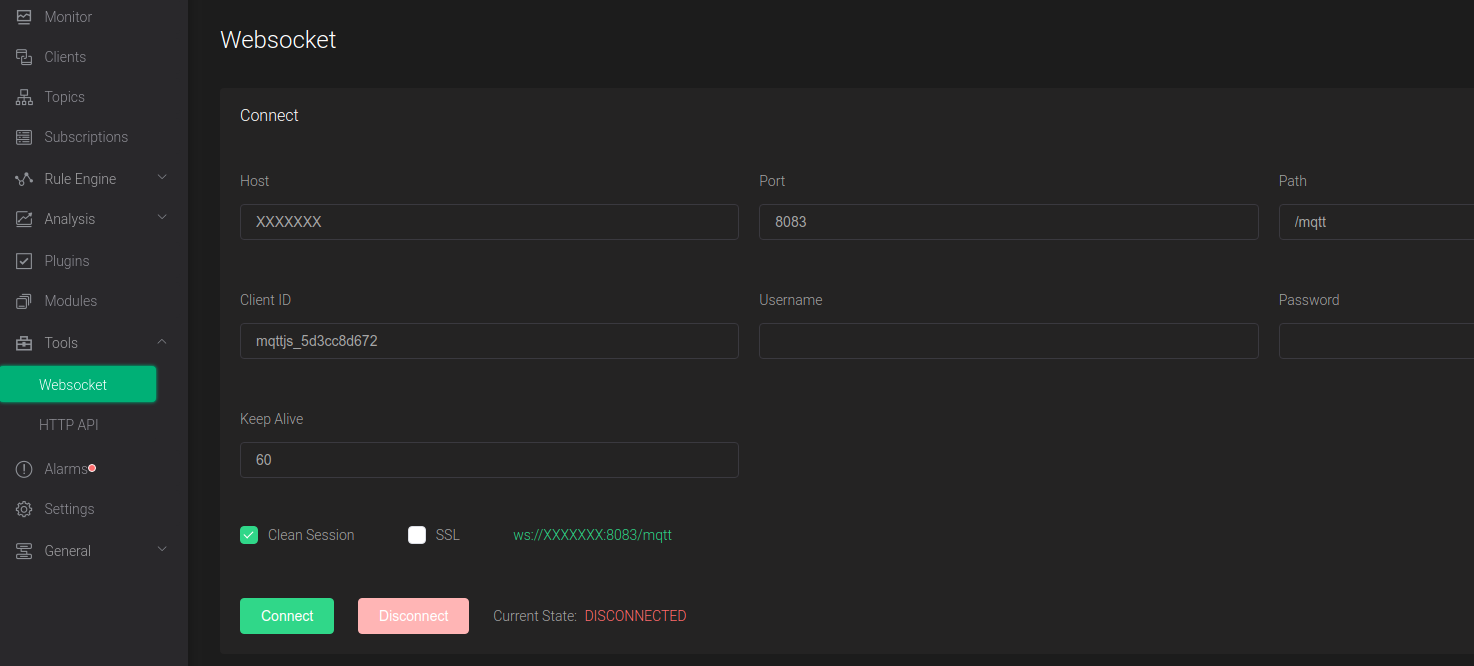Toggle Clean Session off then leave it

248,534
